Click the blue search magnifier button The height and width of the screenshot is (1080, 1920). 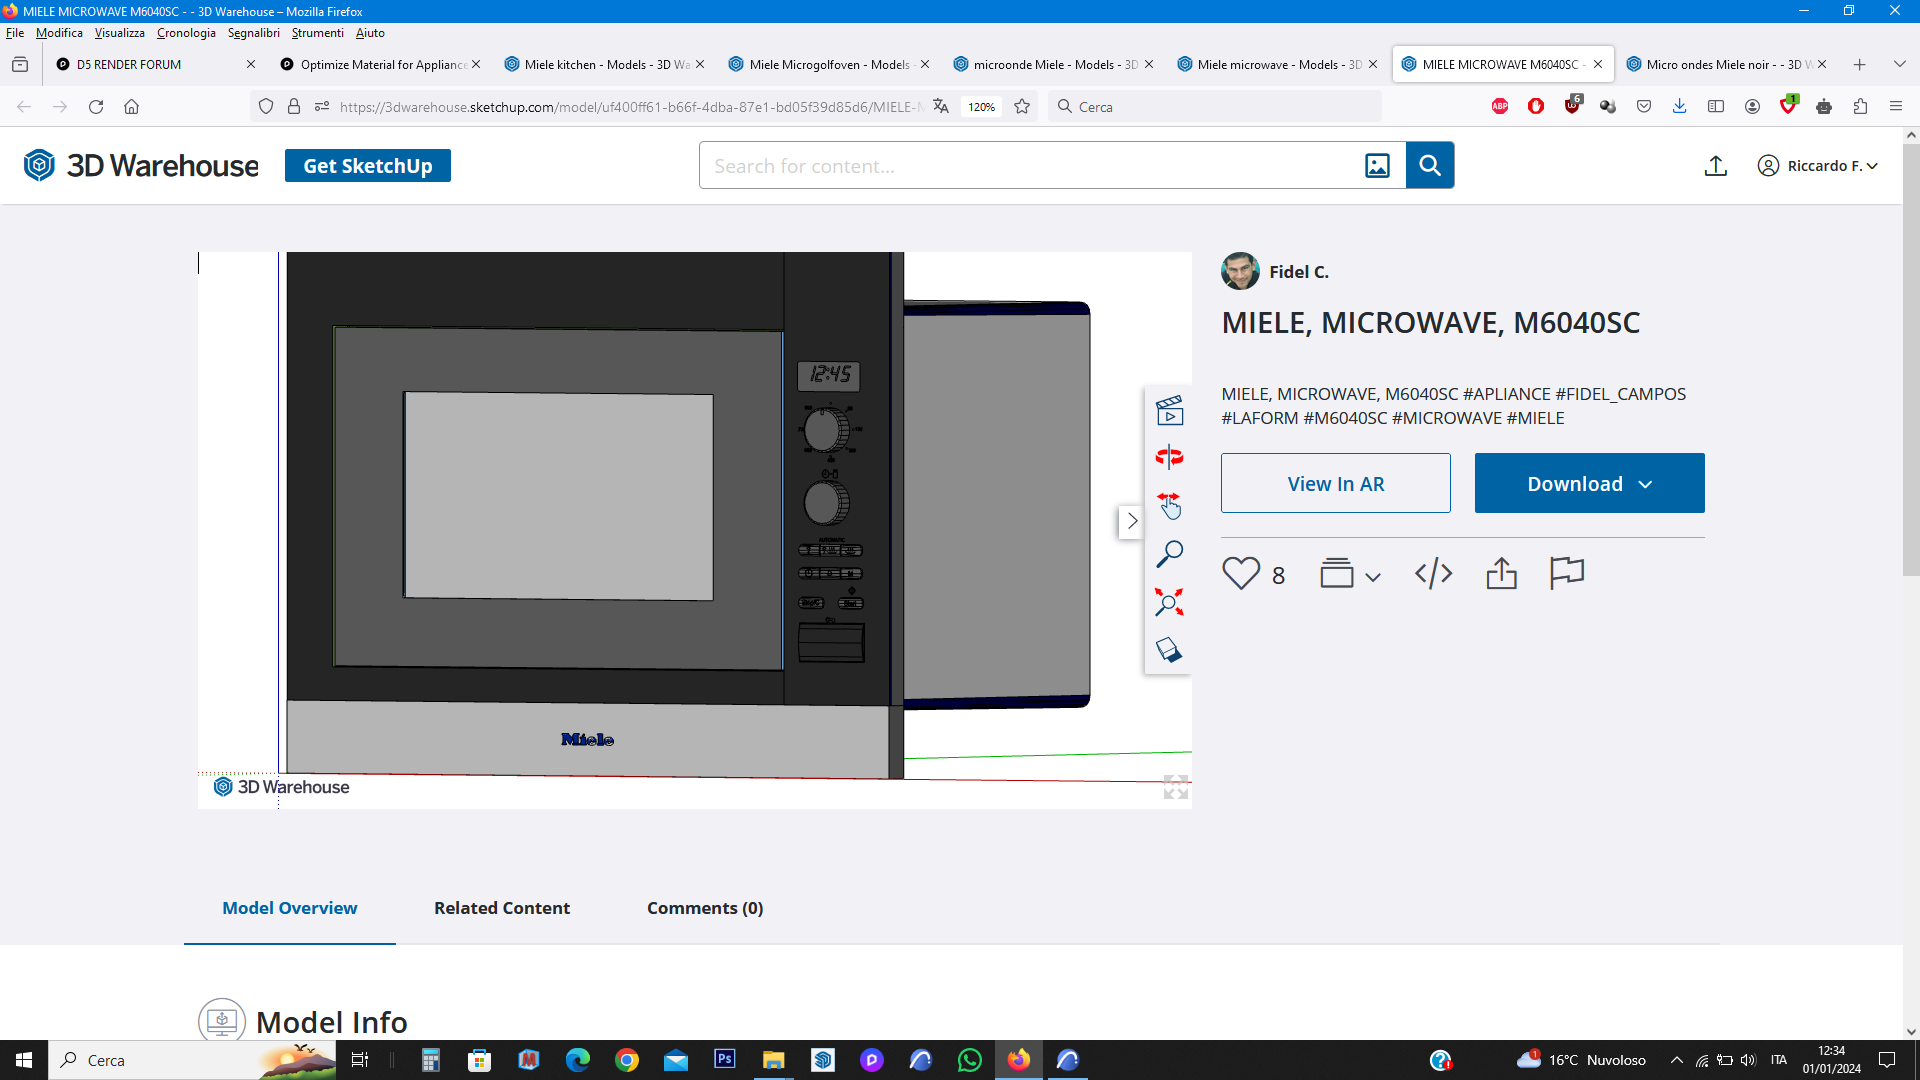(1430, 165)
